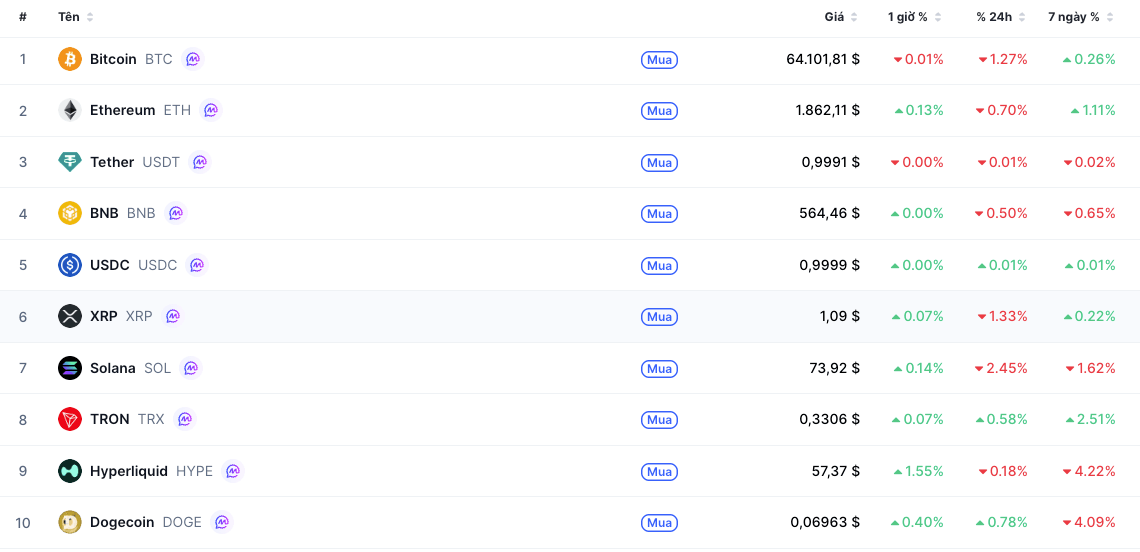Click the Tether coin logo icon

coord(70,162)
